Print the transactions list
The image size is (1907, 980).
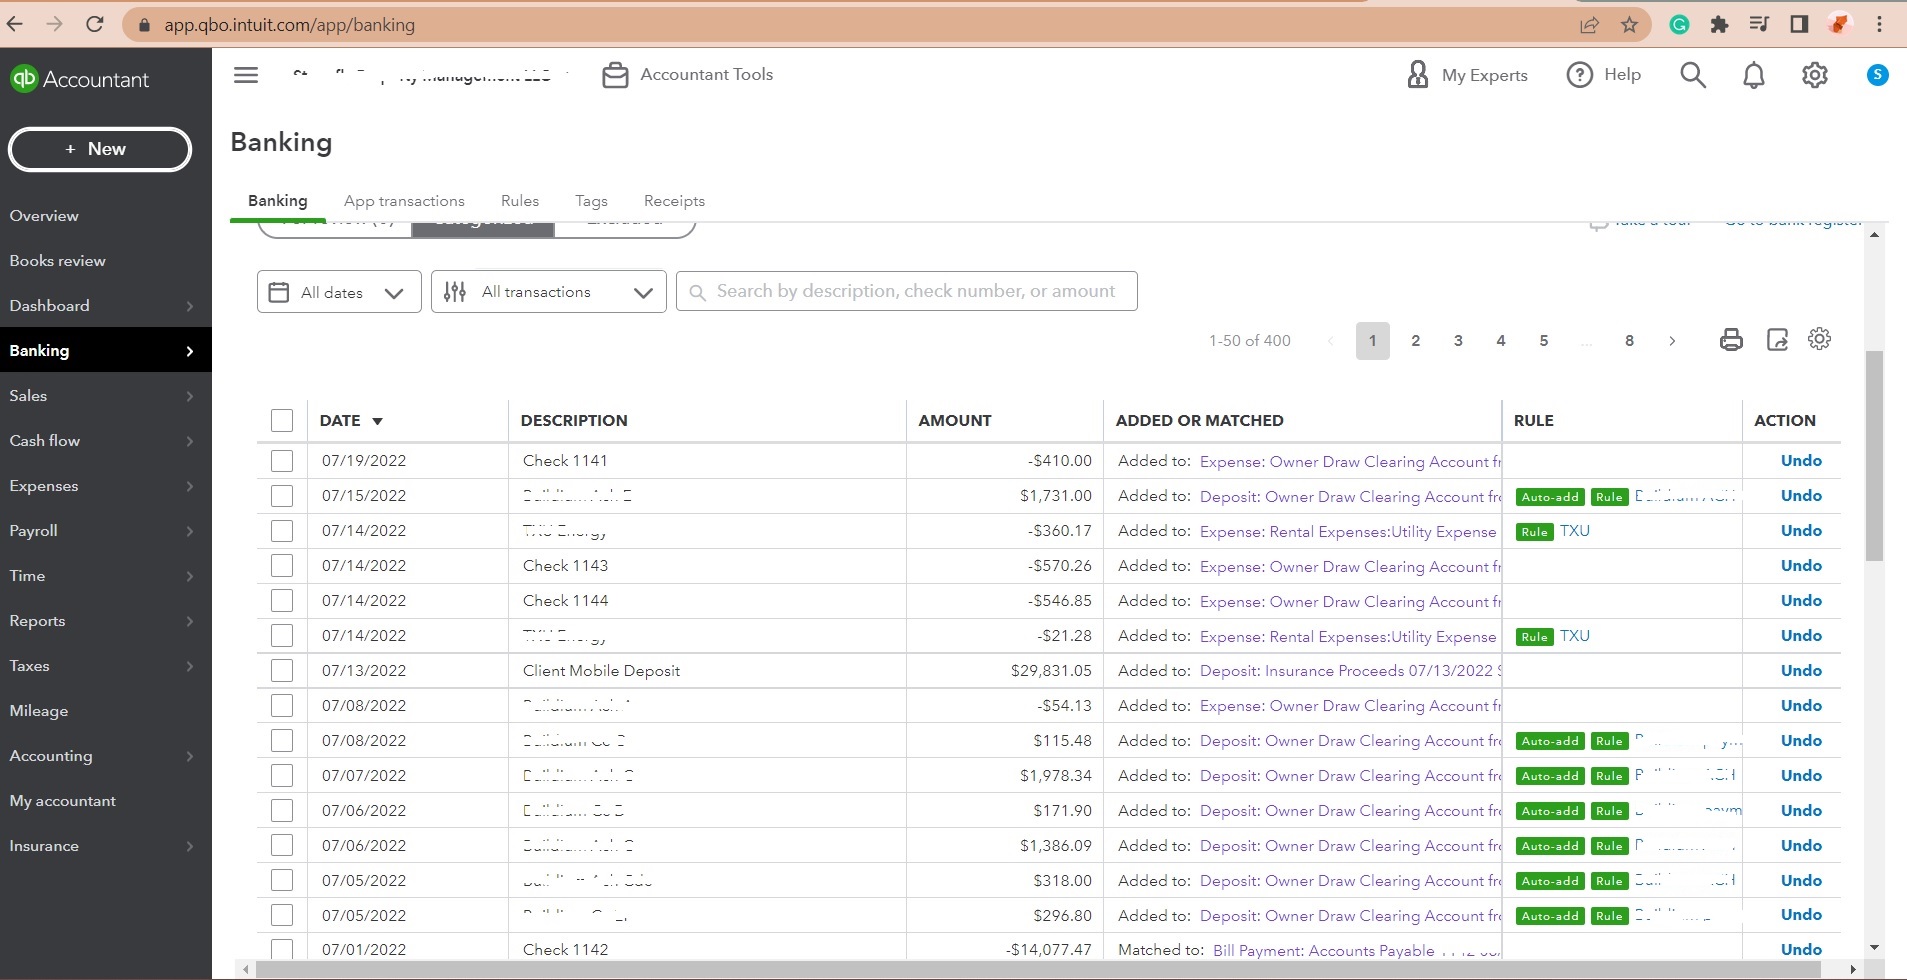click(1731, 340)
